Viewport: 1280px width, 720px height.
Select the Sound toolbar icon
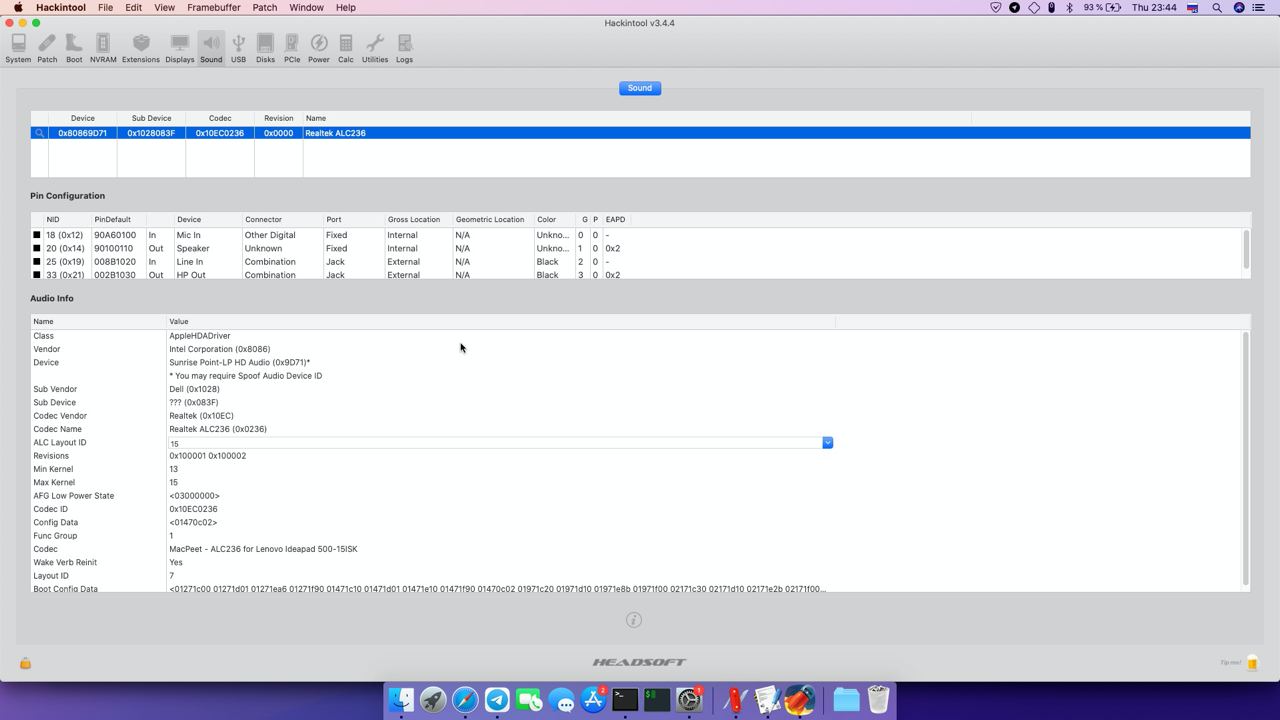click(211, 48)
